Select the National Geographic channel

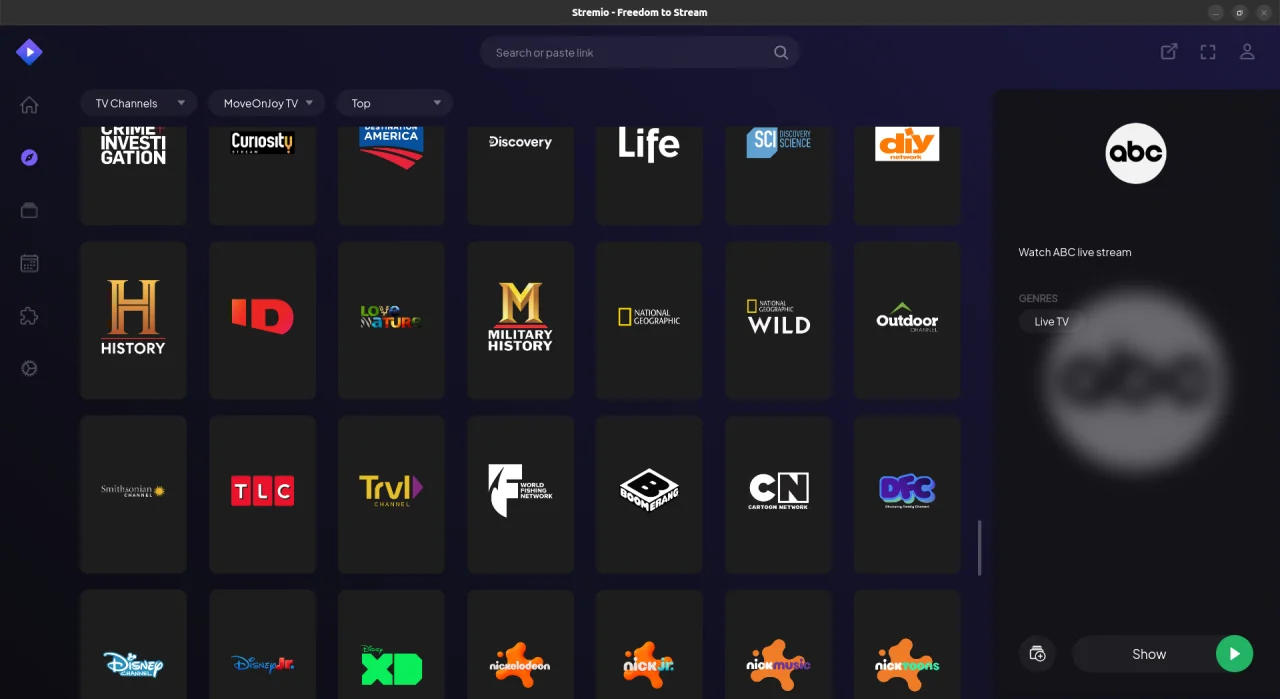click(x=649, y=320)
